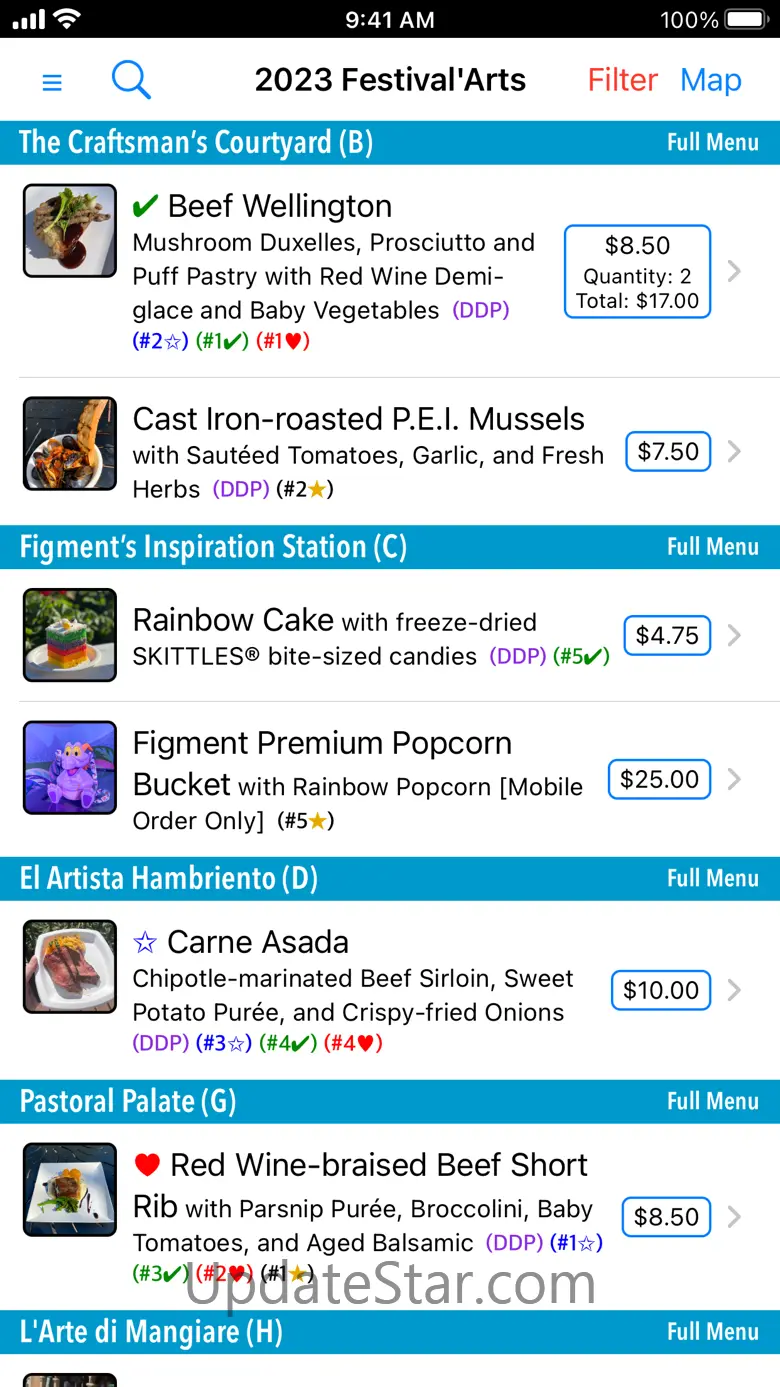The width and height of the screenshot is (780, 1387).
Task: Tap the $7.50 price button for Mussels
Action: (668, 452)
